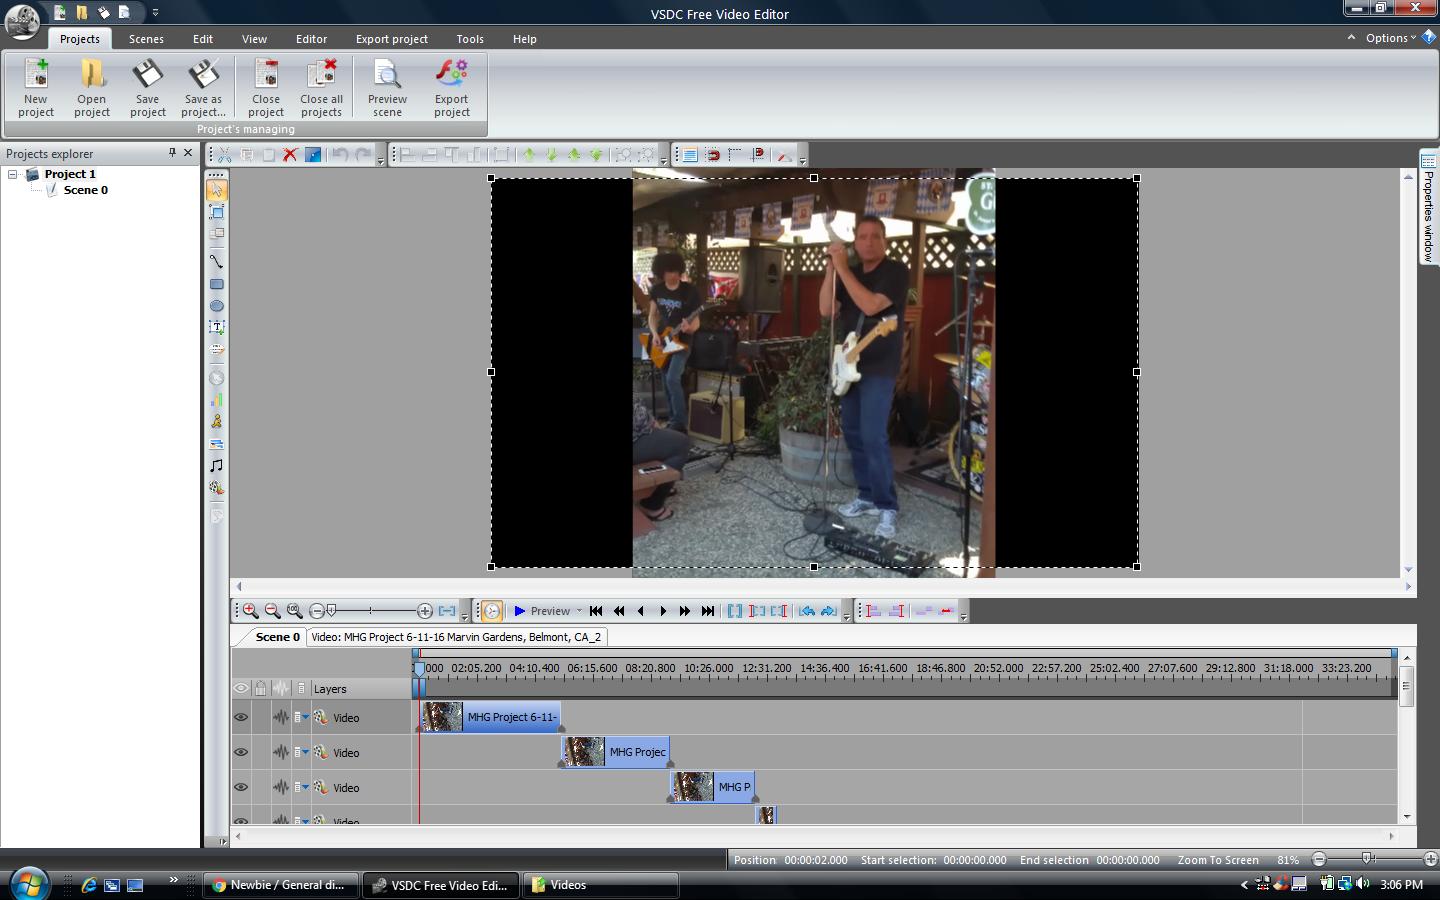
Task: Select the rectangle shape tool
Action: pyautogui.click(x=216, y=284)
